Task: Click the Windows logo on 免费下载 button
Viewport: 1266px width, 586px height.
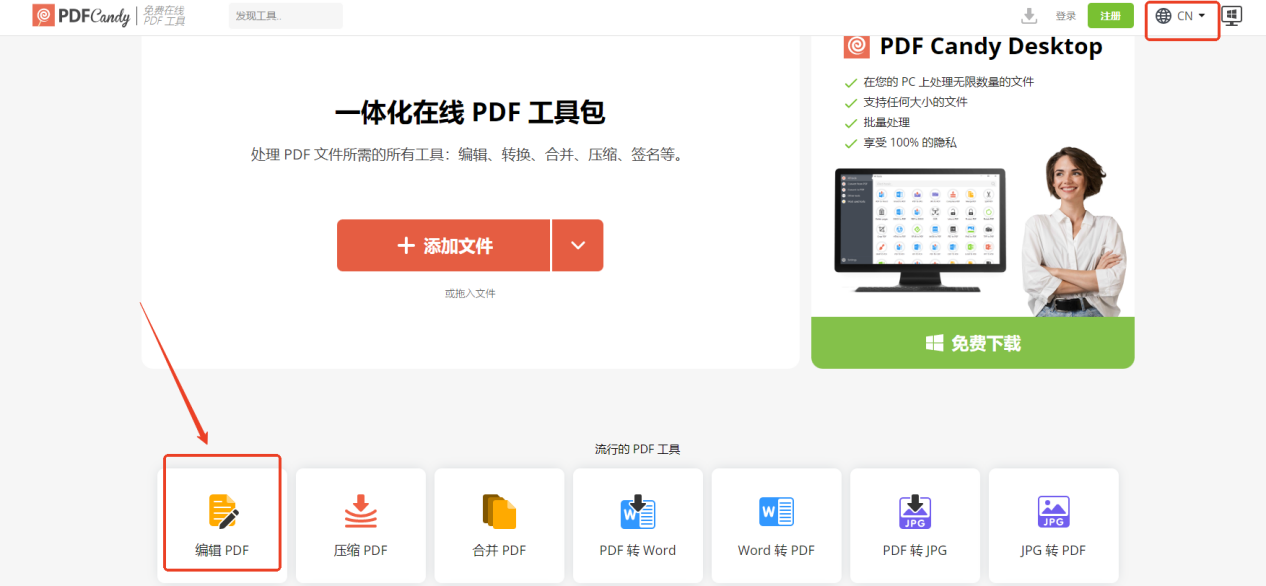Action: [934, 343]
